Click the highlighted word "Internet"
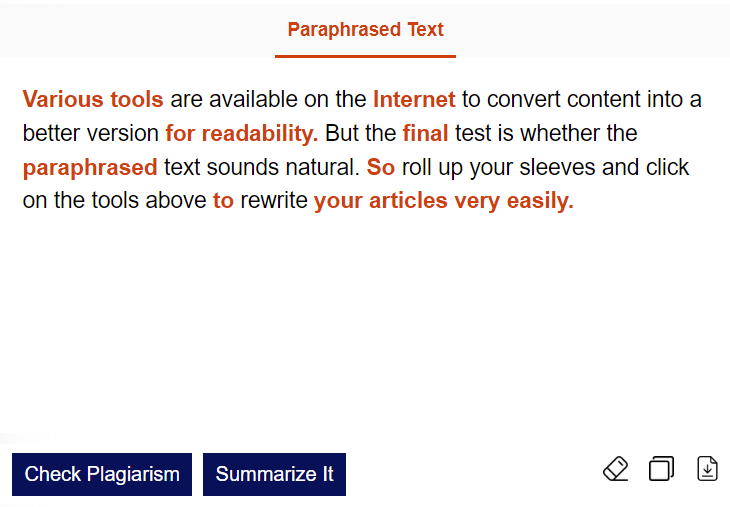The image size is (730, 507). point(414,99)
